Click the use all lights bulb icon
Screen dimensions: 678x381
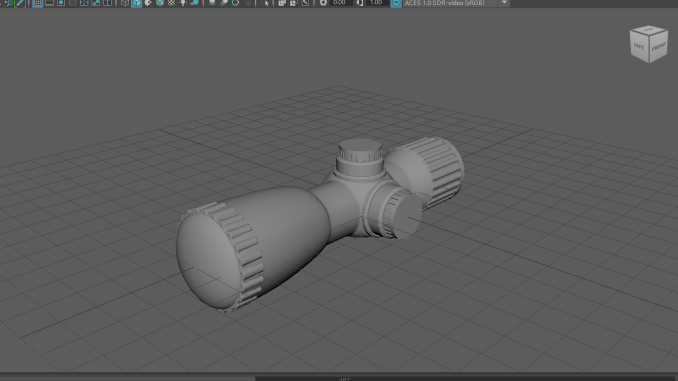tap(183, 3)
